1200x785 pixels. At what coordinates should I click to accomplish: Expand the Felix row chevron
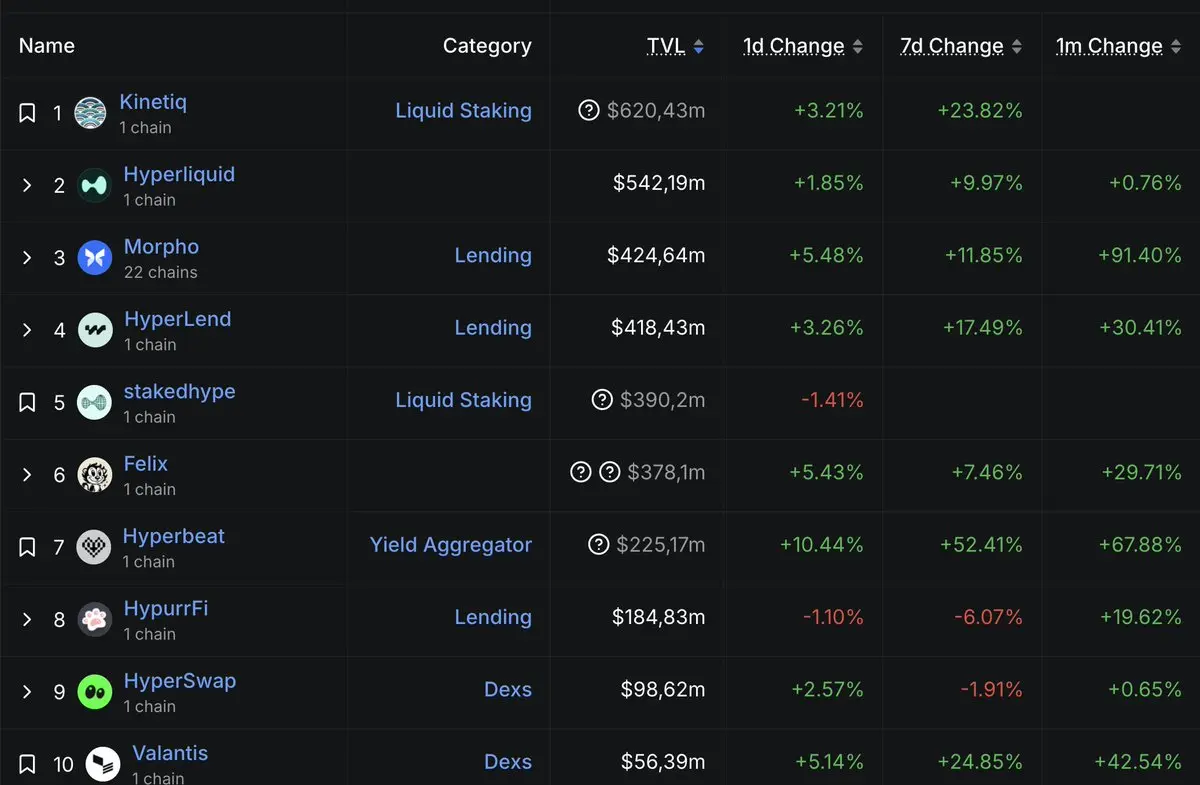click(27, 475)
